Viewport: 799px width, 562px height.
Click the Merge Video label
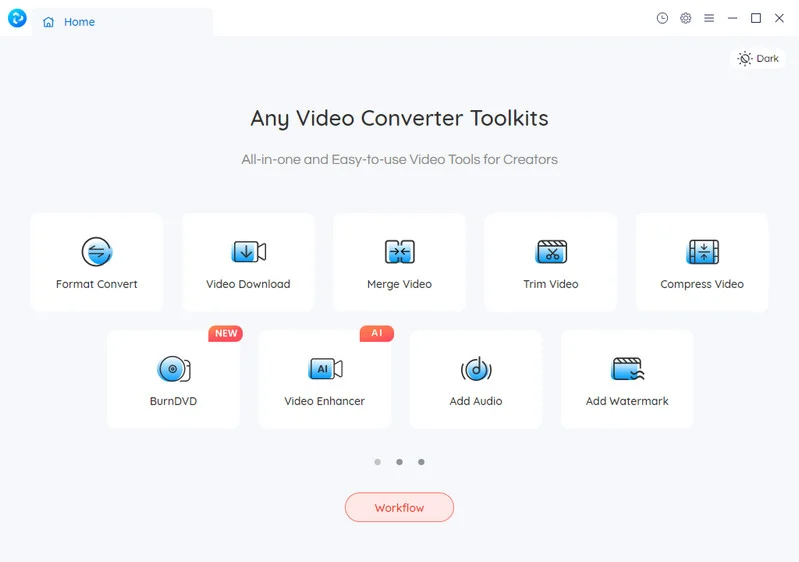tap(400, 284)
